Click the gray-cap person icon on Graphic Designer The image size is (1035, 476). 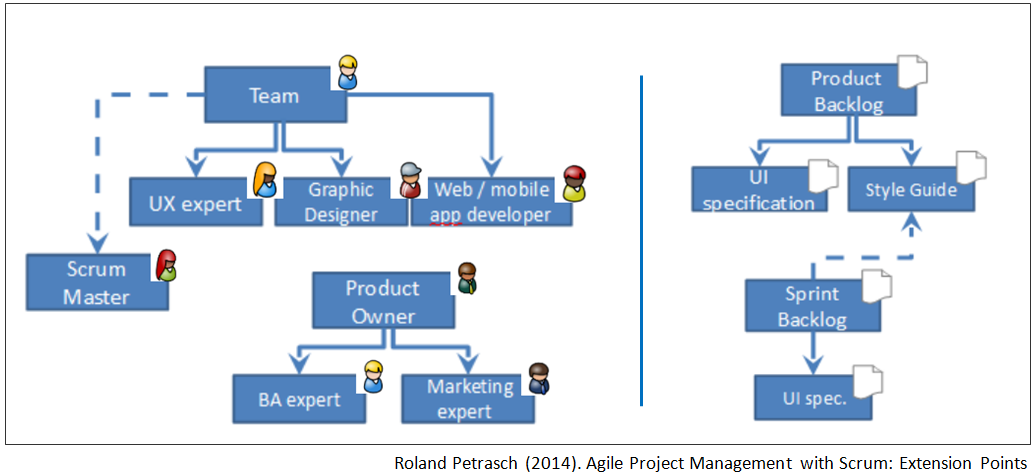(410, 181)
